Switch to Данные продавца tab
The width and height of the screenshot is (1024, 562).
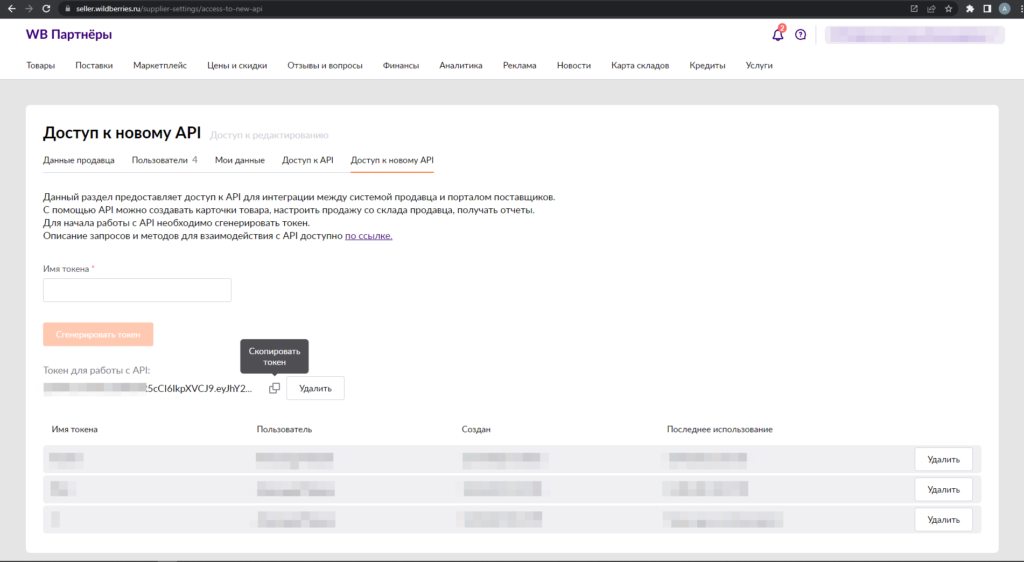(x=78, y=160)
